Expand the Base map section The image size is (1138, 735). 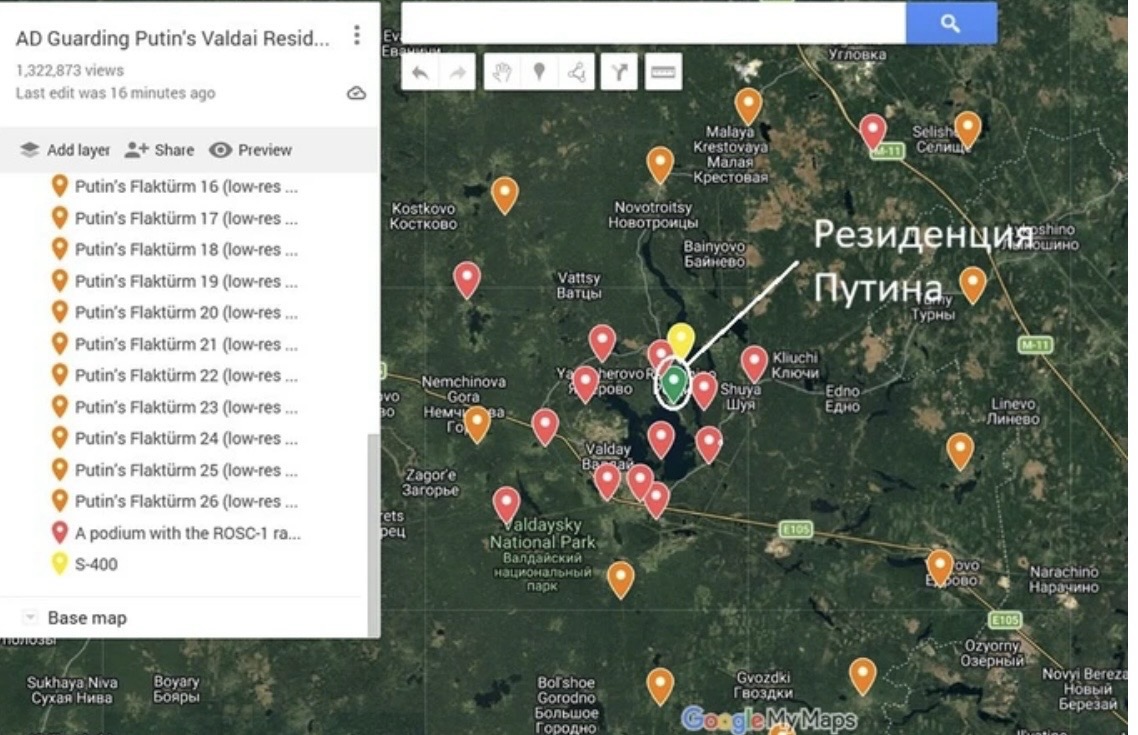pos(30,618)
